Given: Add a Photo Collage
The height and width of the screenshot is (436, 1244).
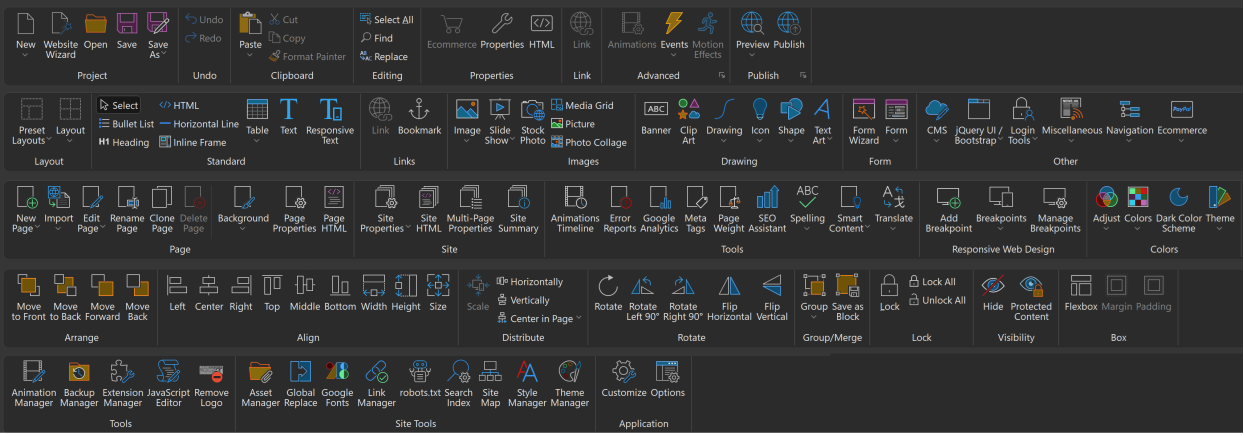Looking at the screenshot, I should tap(589, 143).
